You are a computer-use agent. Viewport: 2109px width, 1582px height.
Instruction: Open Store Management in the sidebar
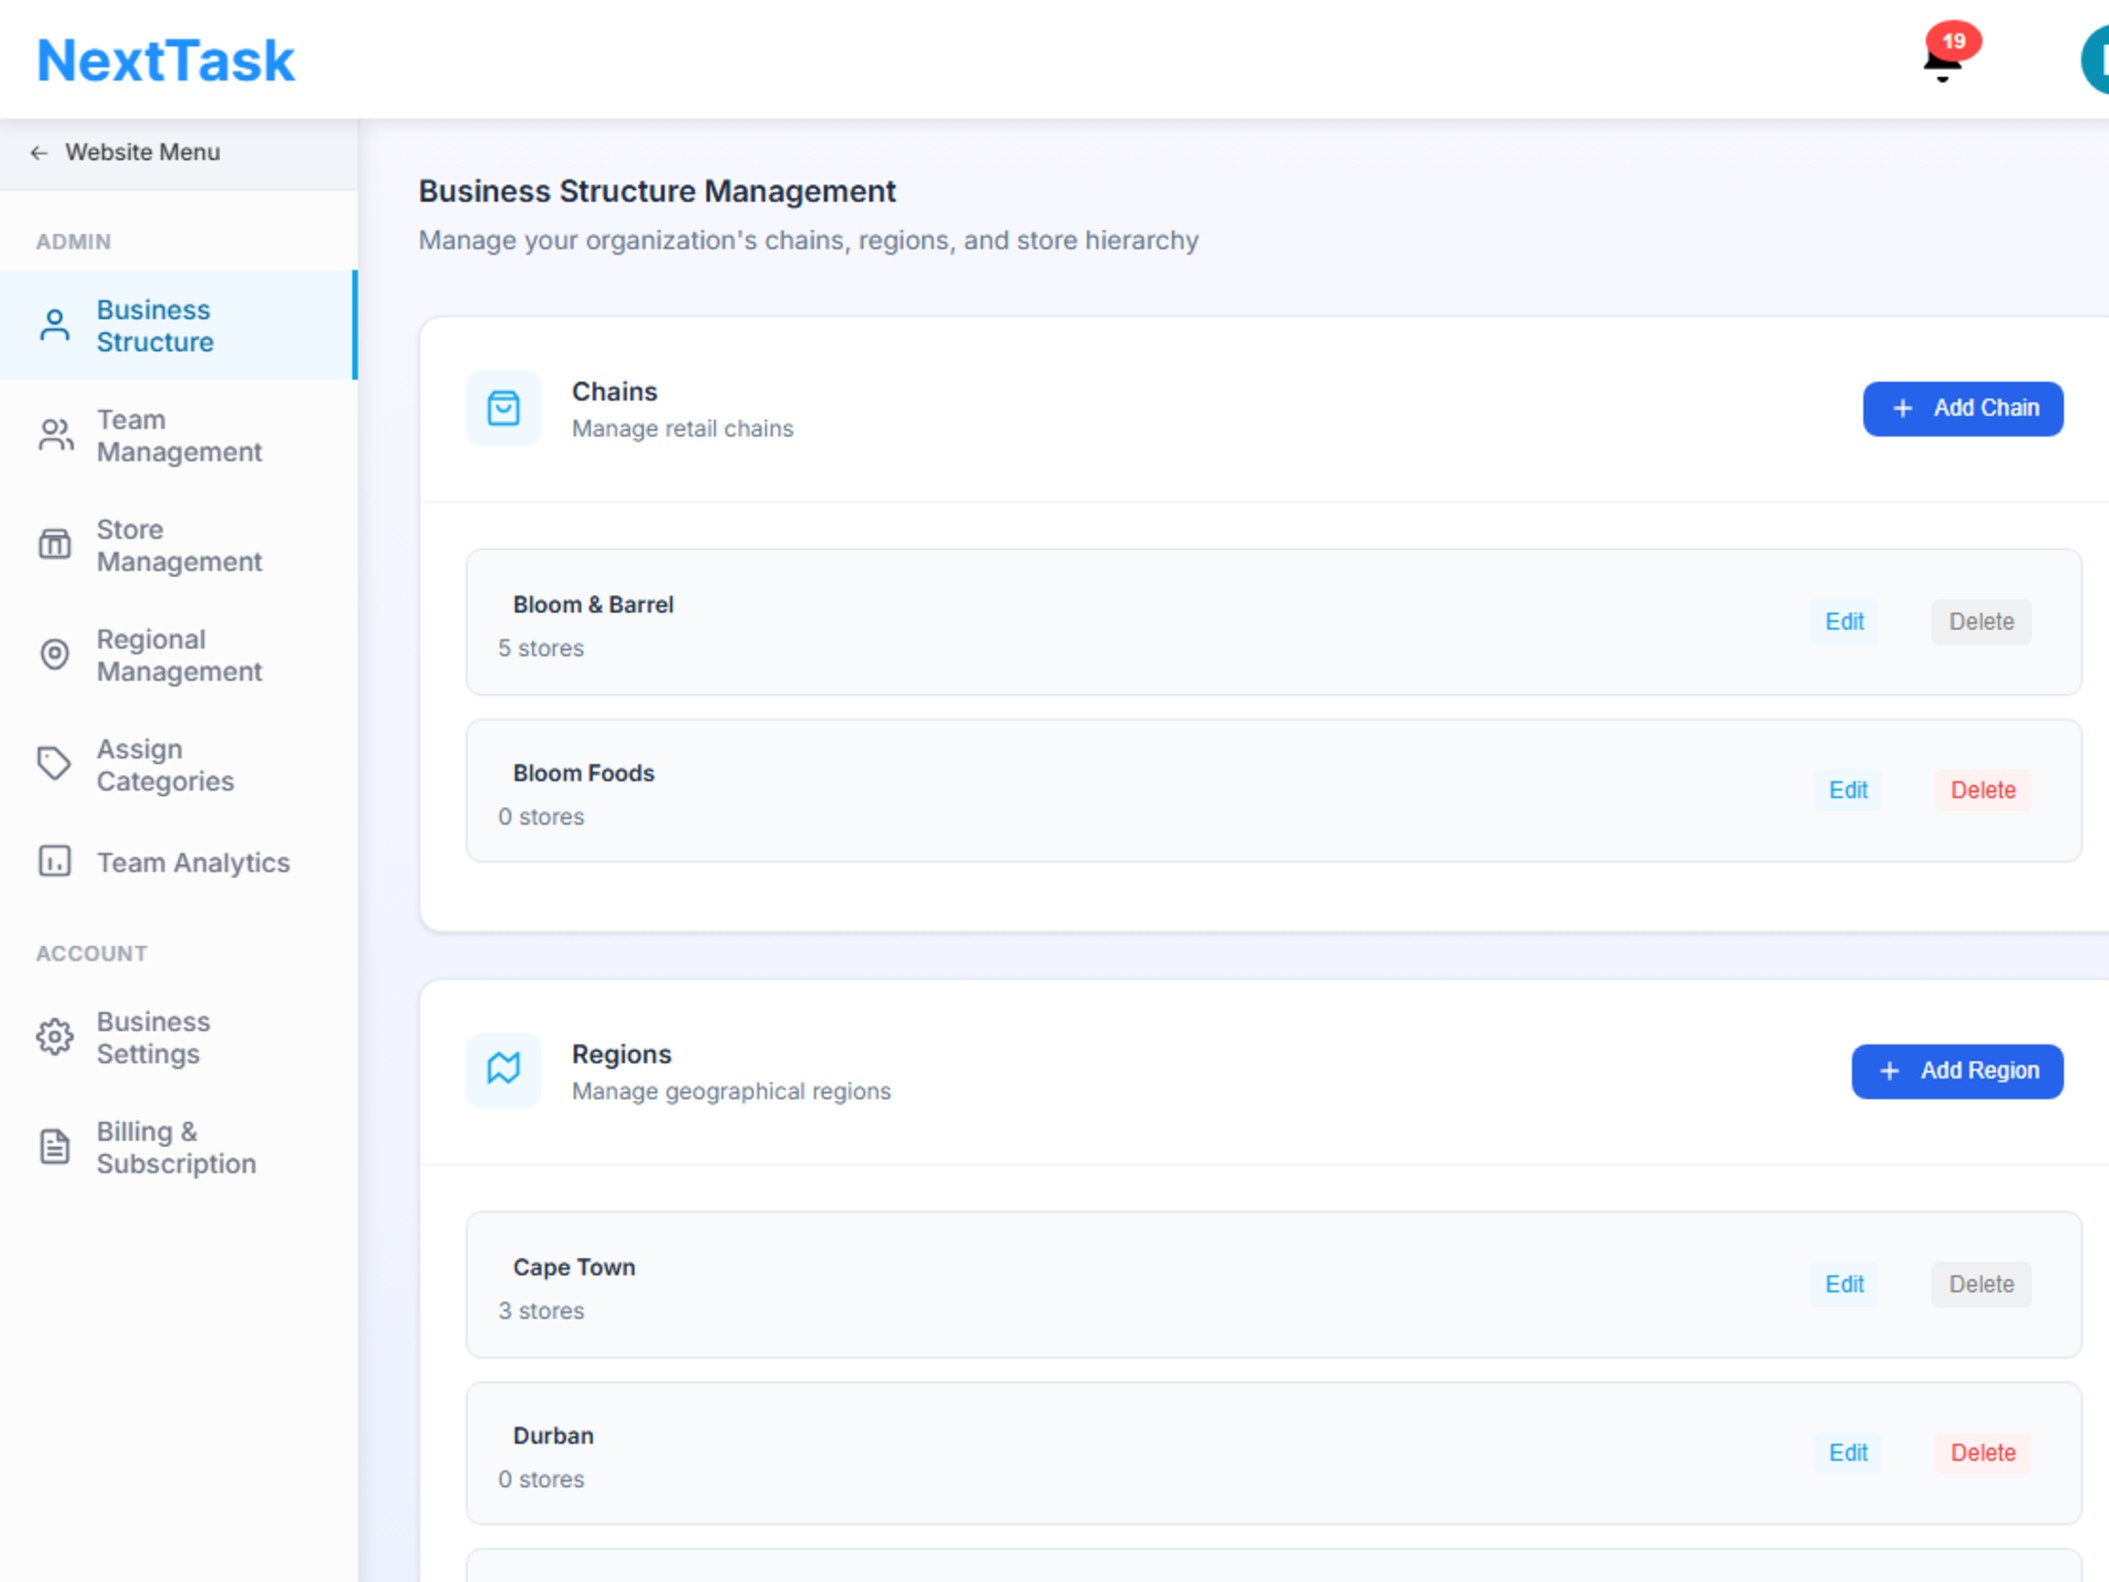pyautogui.click(x=178, y=545)
